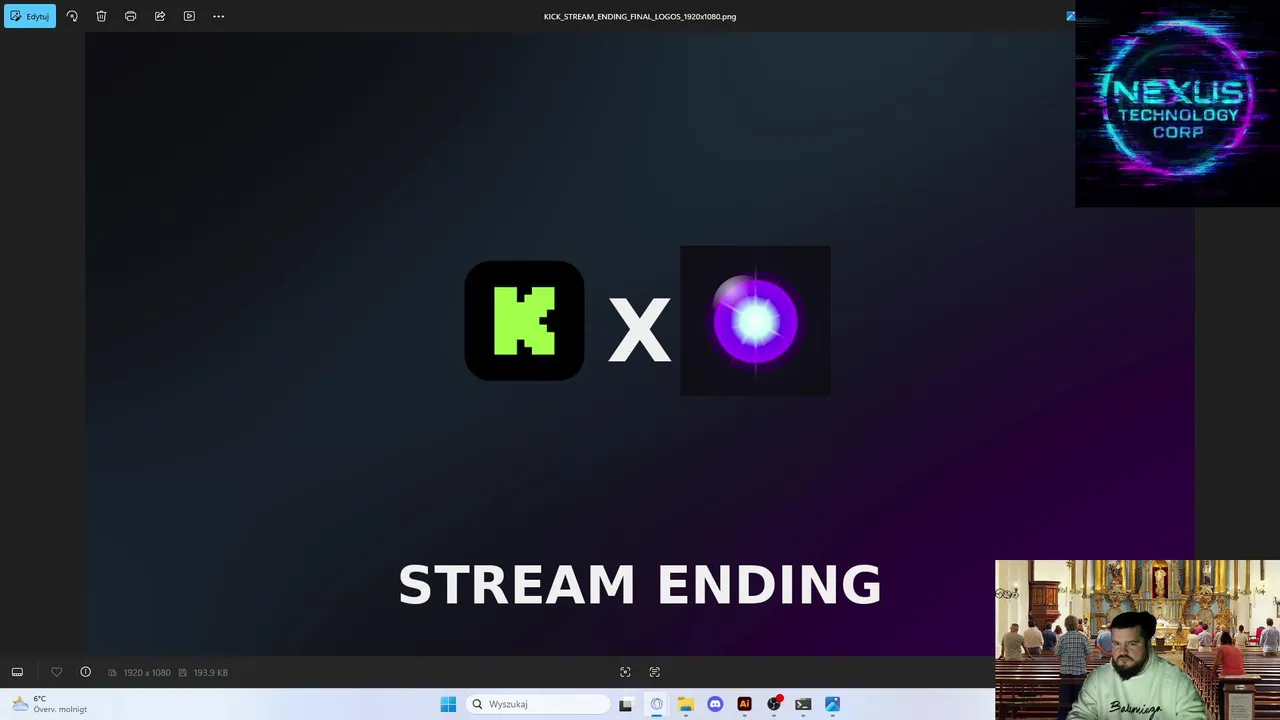Rotate the image using the rotate icon
Image resolution: width=1280 pixels, height=720 pixels.
tap(72, 16)
